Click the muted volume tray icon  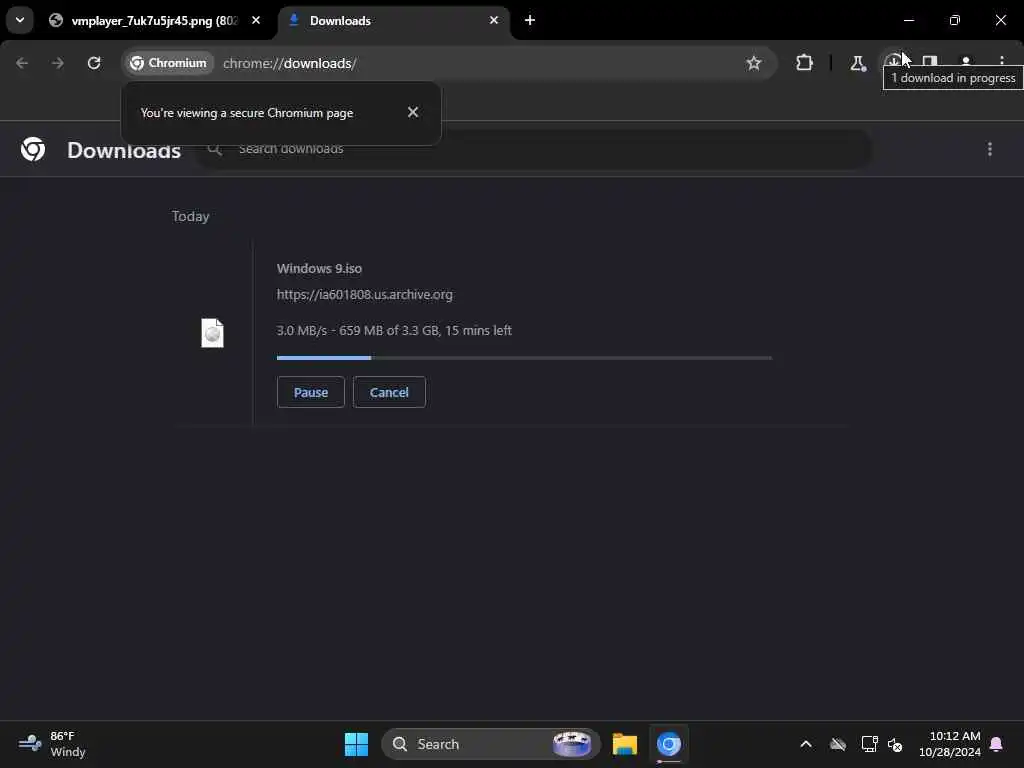(895, 744)
